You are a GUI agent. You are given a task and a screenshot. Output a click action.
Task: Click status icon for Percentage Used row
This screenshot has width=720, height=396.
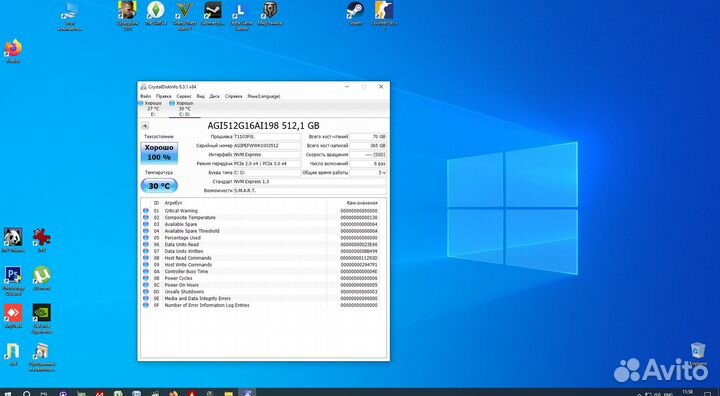tap(146, 238)
